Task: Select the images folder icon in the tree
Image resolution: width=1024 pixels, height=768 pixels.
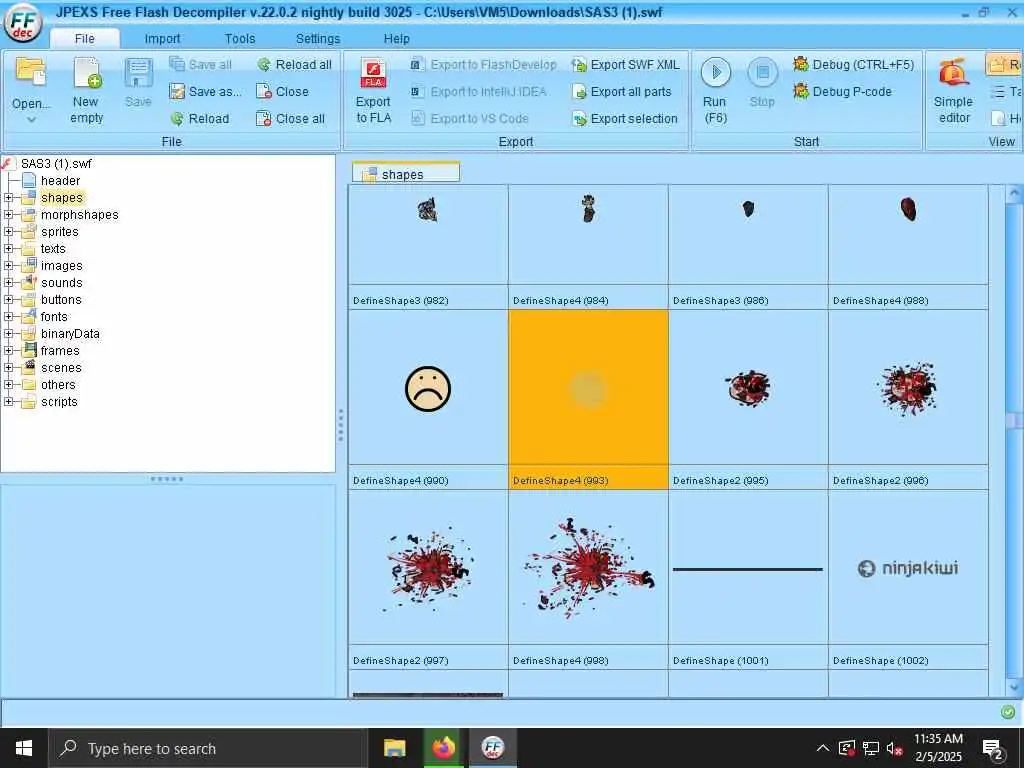Action: (29, 265)
